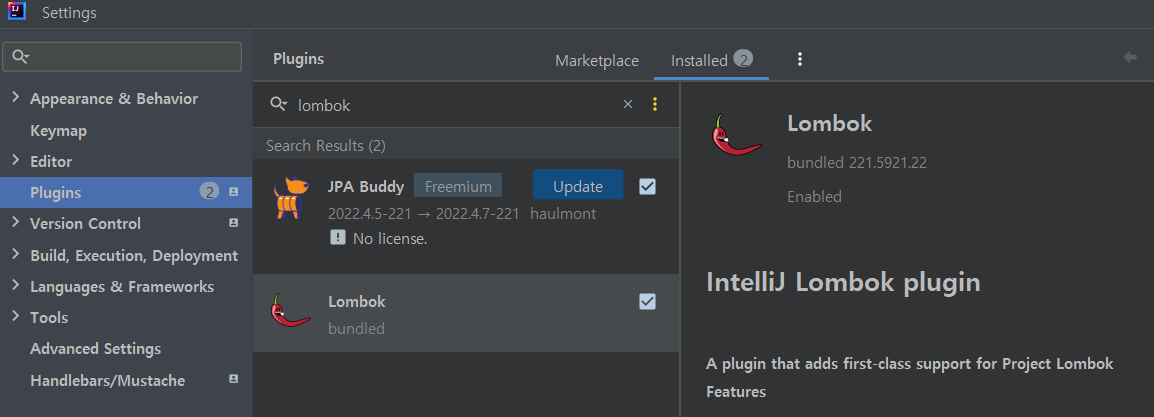The width and height of the screenshot is (1154, 417).
Task: Click the IntelliJ IDEA logo in title bar
Action: pyautogui.click(x=16, y=12)
